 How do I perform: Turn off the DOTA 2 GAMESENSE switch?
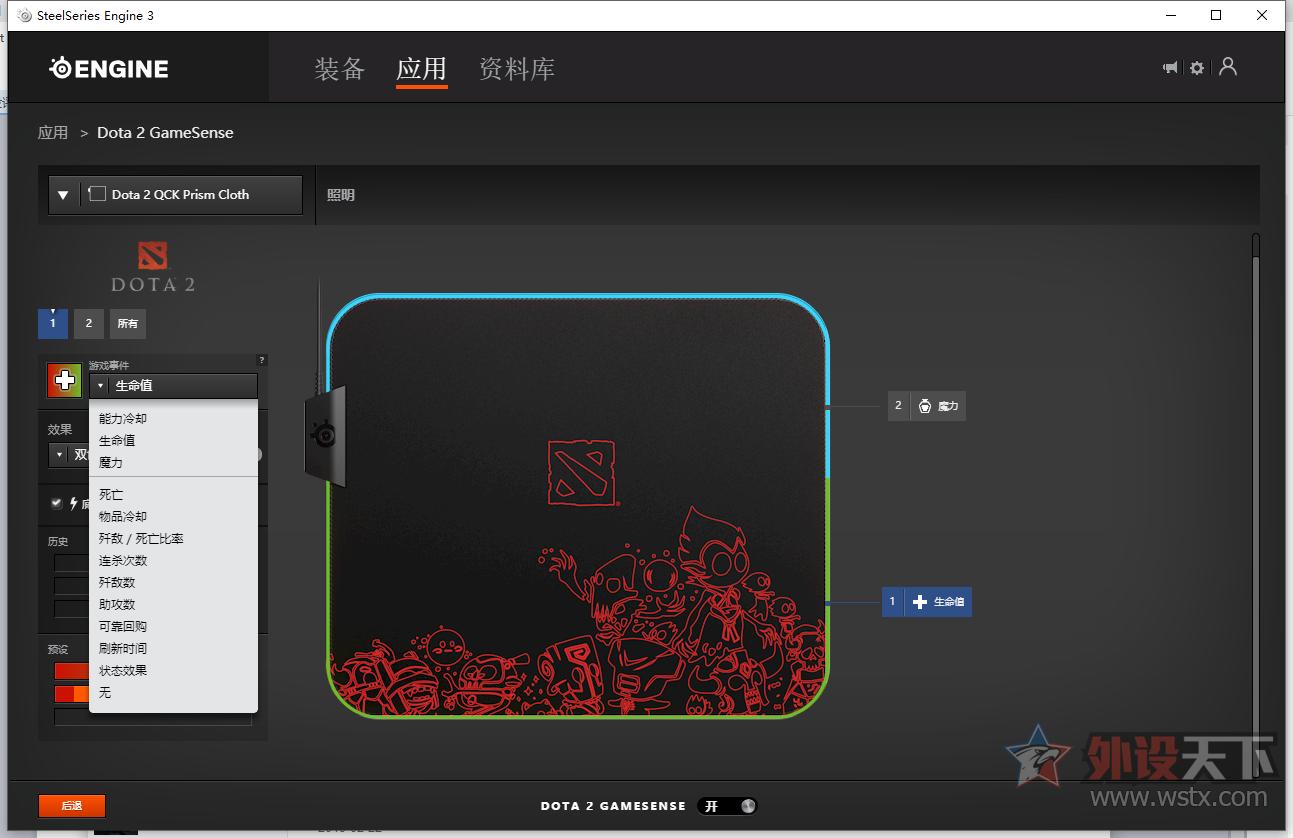tap(727, 805)
